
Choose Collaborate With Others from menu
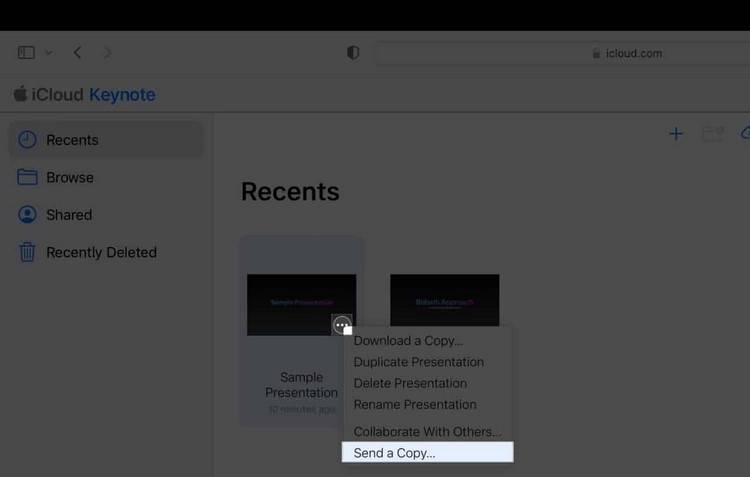click(428, 432)
